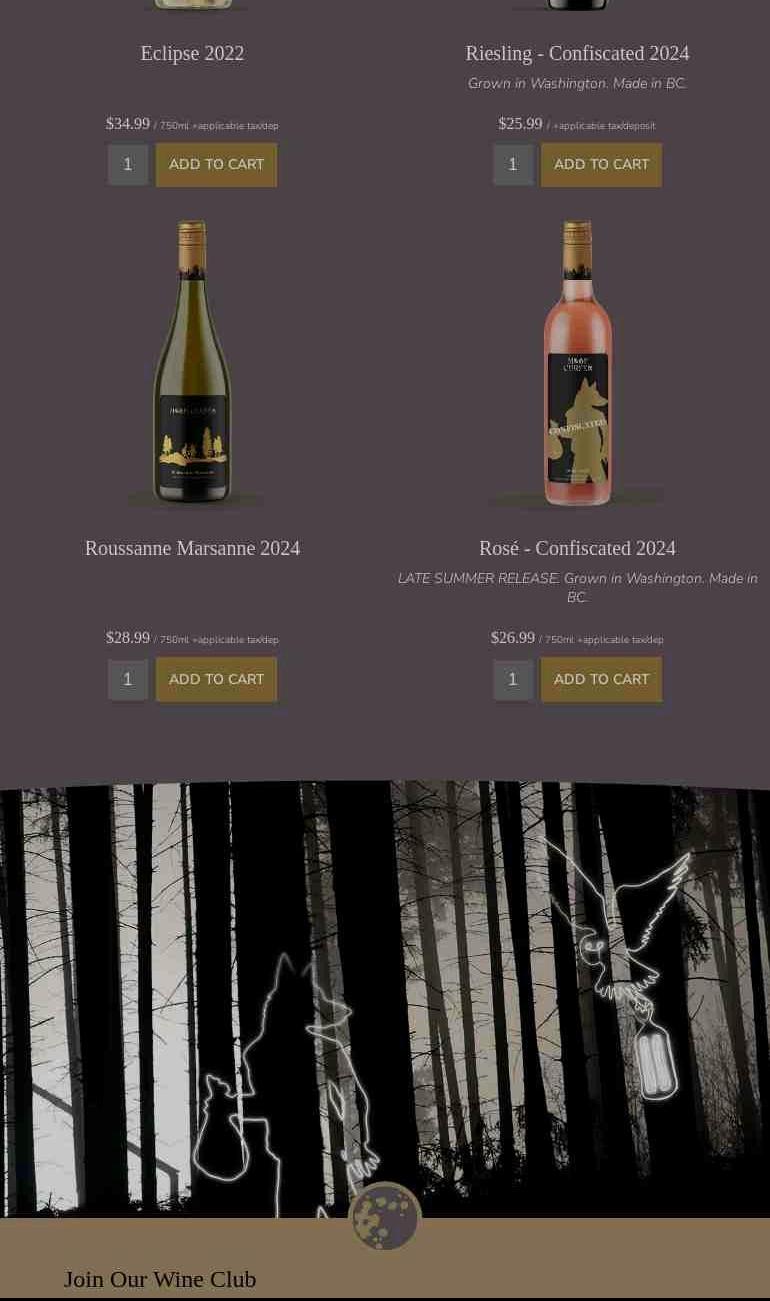Click the round moon emblem icon
The image size is (770, 1301).
(x=385, y=1217)
